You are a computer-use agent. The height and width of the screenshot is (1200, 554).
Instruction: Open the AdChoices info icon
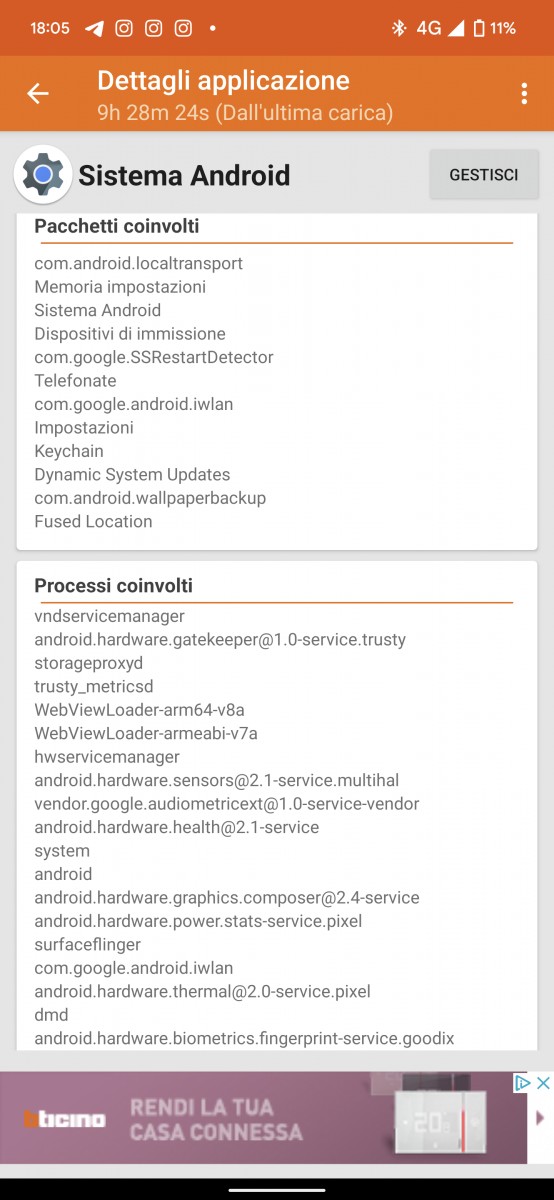coord(522,1083)
